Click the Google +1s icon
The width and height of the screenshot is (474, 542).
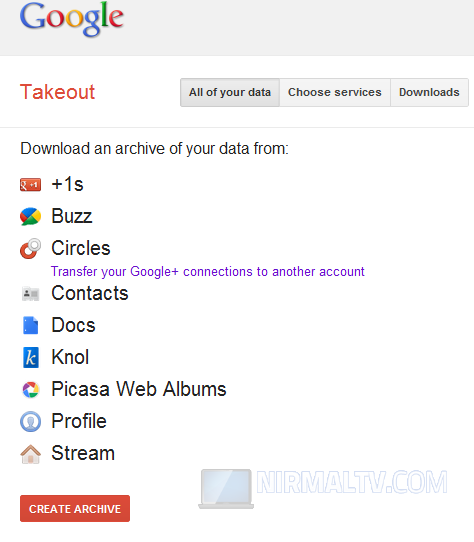tap(30, 185)
